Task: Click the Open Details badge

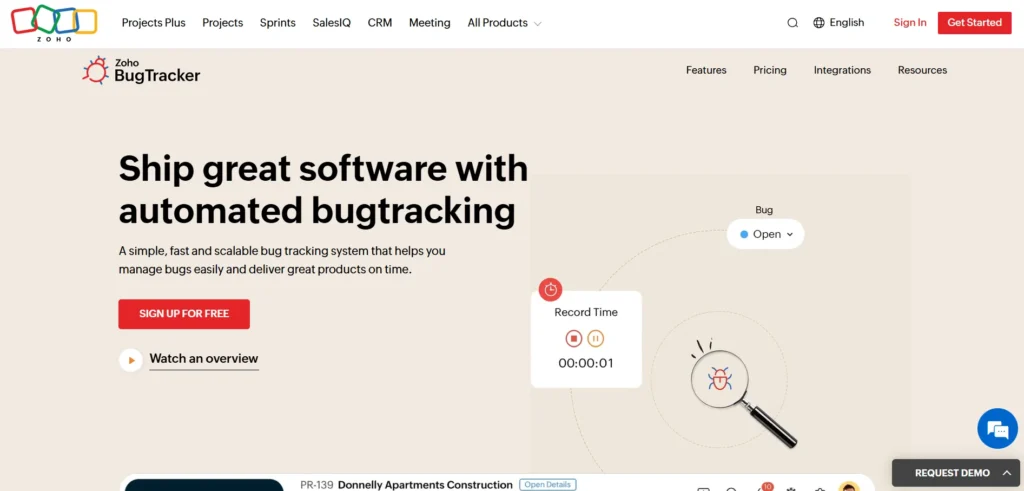Action: point(548,484)
